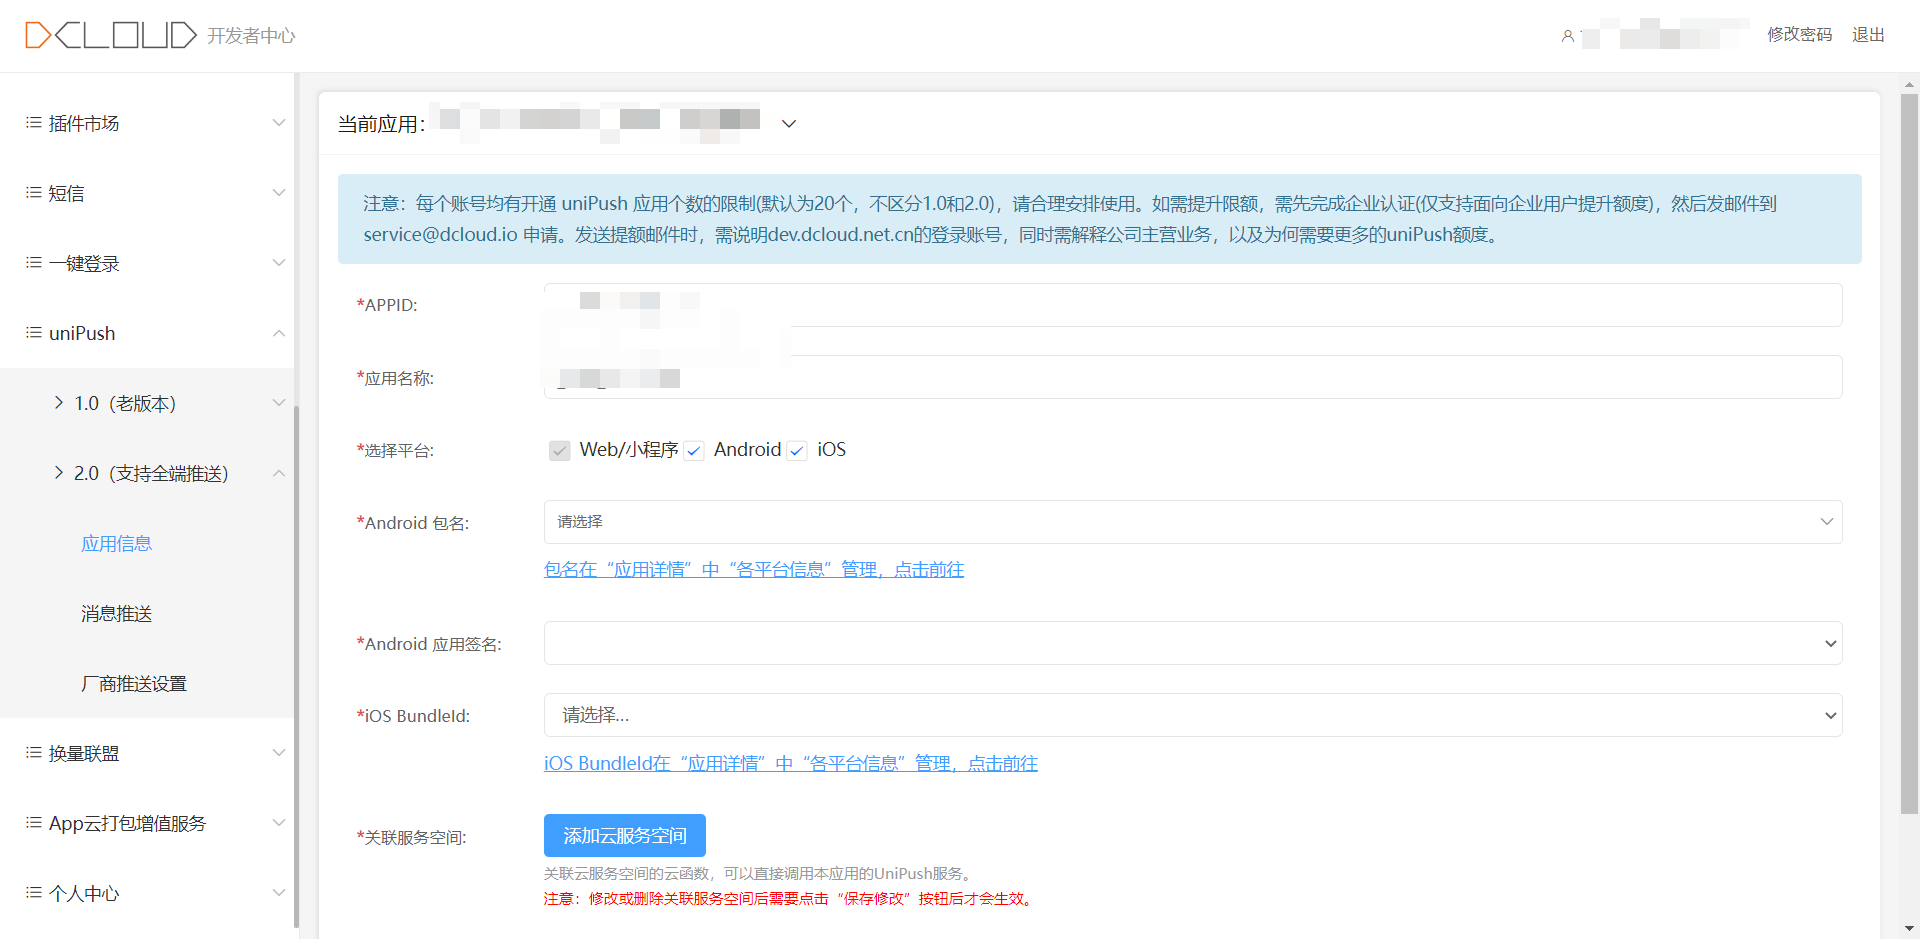1920x939 pixels.
Task: Collapse the uniPush menu chevron
Action: pyautogui.click(x=279, y=333)
